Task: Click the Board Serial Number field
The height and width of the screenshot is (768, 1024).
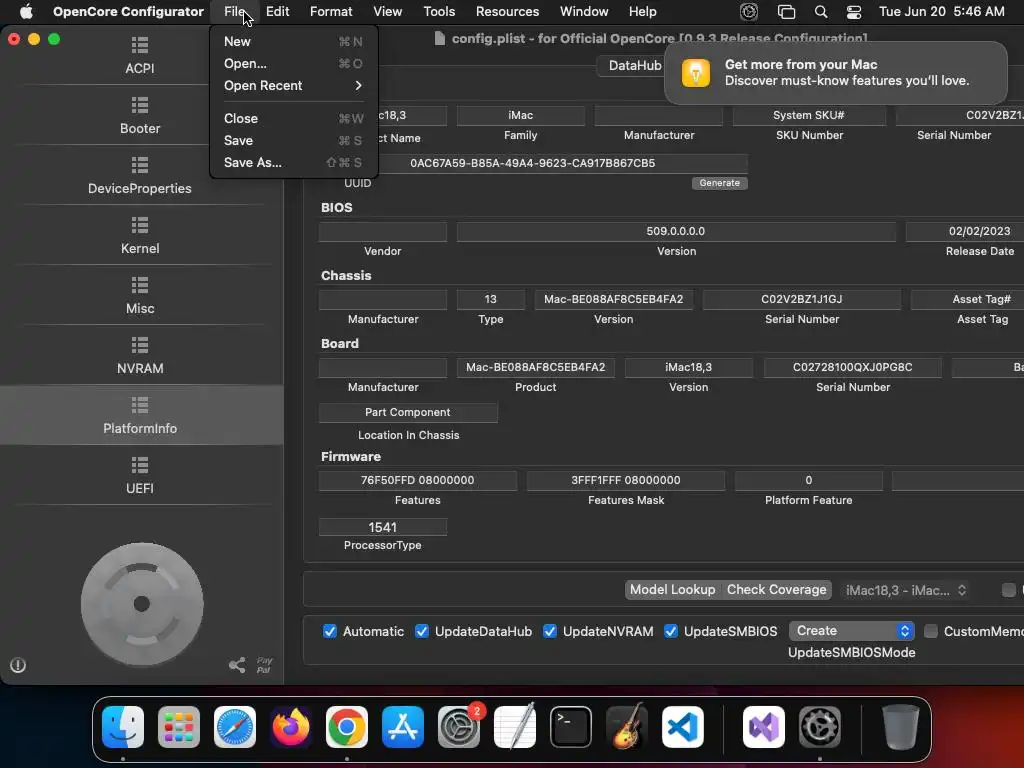Action: click(852, 367)
